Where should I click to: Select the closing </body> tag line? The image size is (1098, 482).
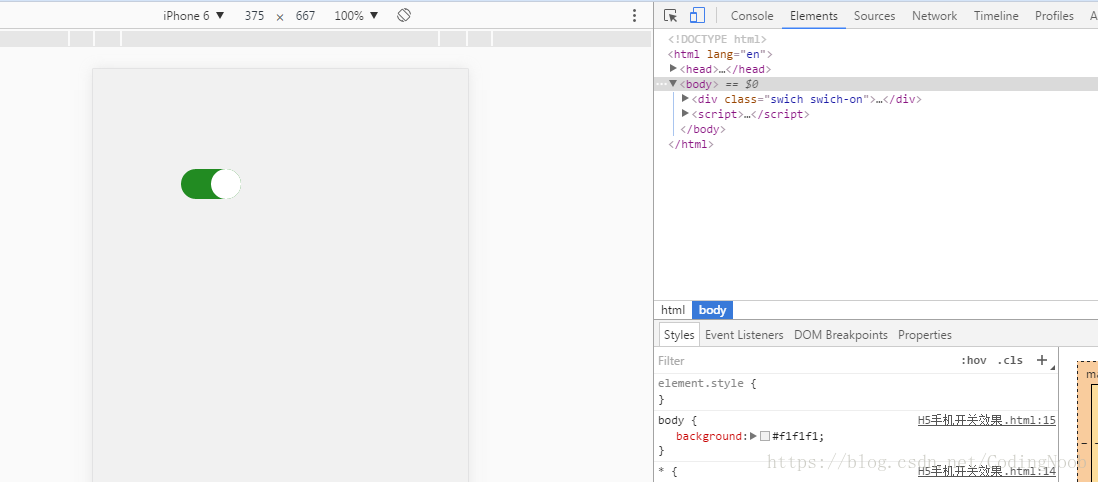coord(703,129)
